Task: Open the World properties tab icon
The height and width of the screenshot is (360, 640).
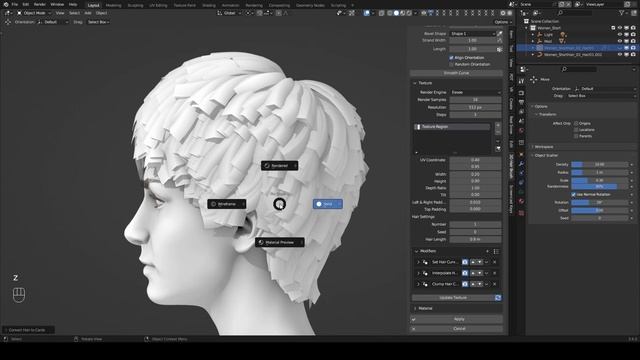Action: pos(521,131)
